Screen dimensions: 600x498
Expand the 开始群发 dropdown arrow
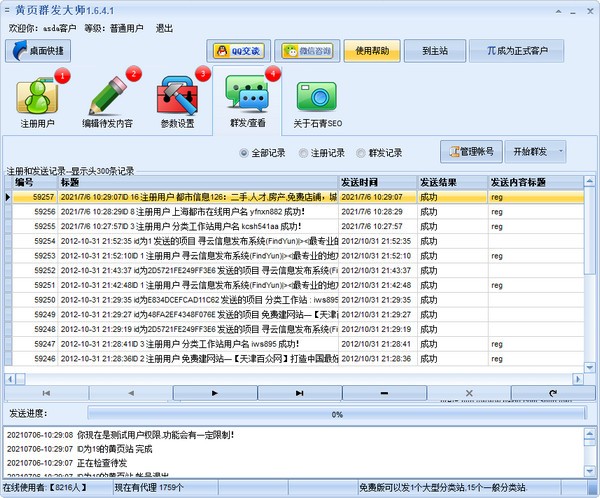(x=562, y=152)
